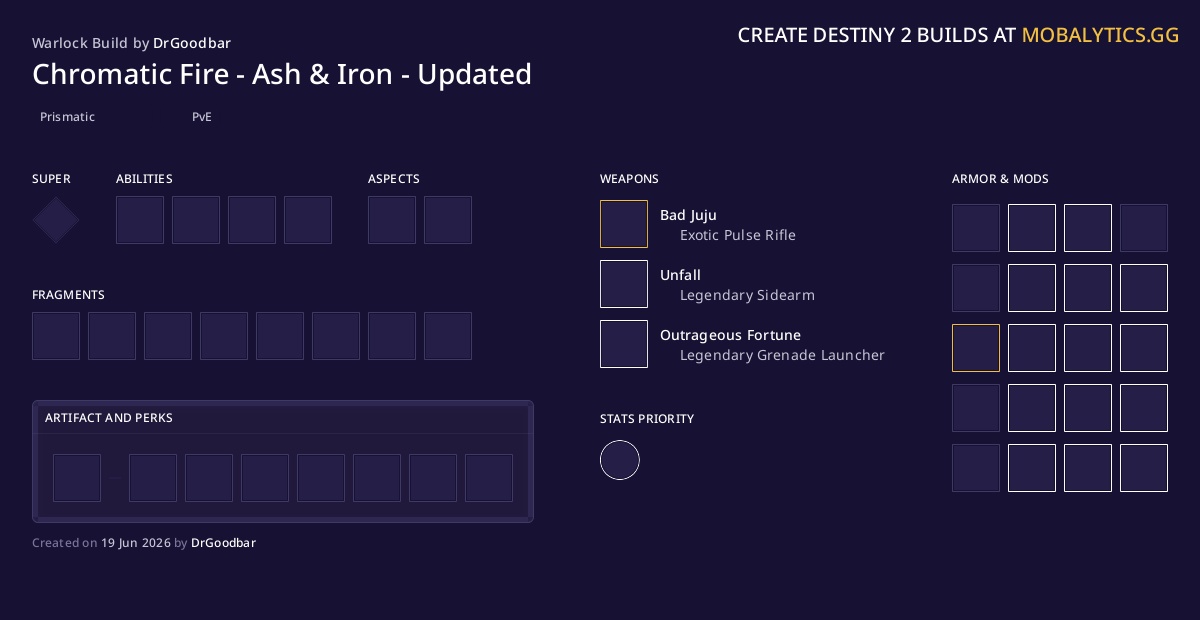1200x620 pixels.
Task: Select the first Abilities slot
Action: [x=140, y=220]
